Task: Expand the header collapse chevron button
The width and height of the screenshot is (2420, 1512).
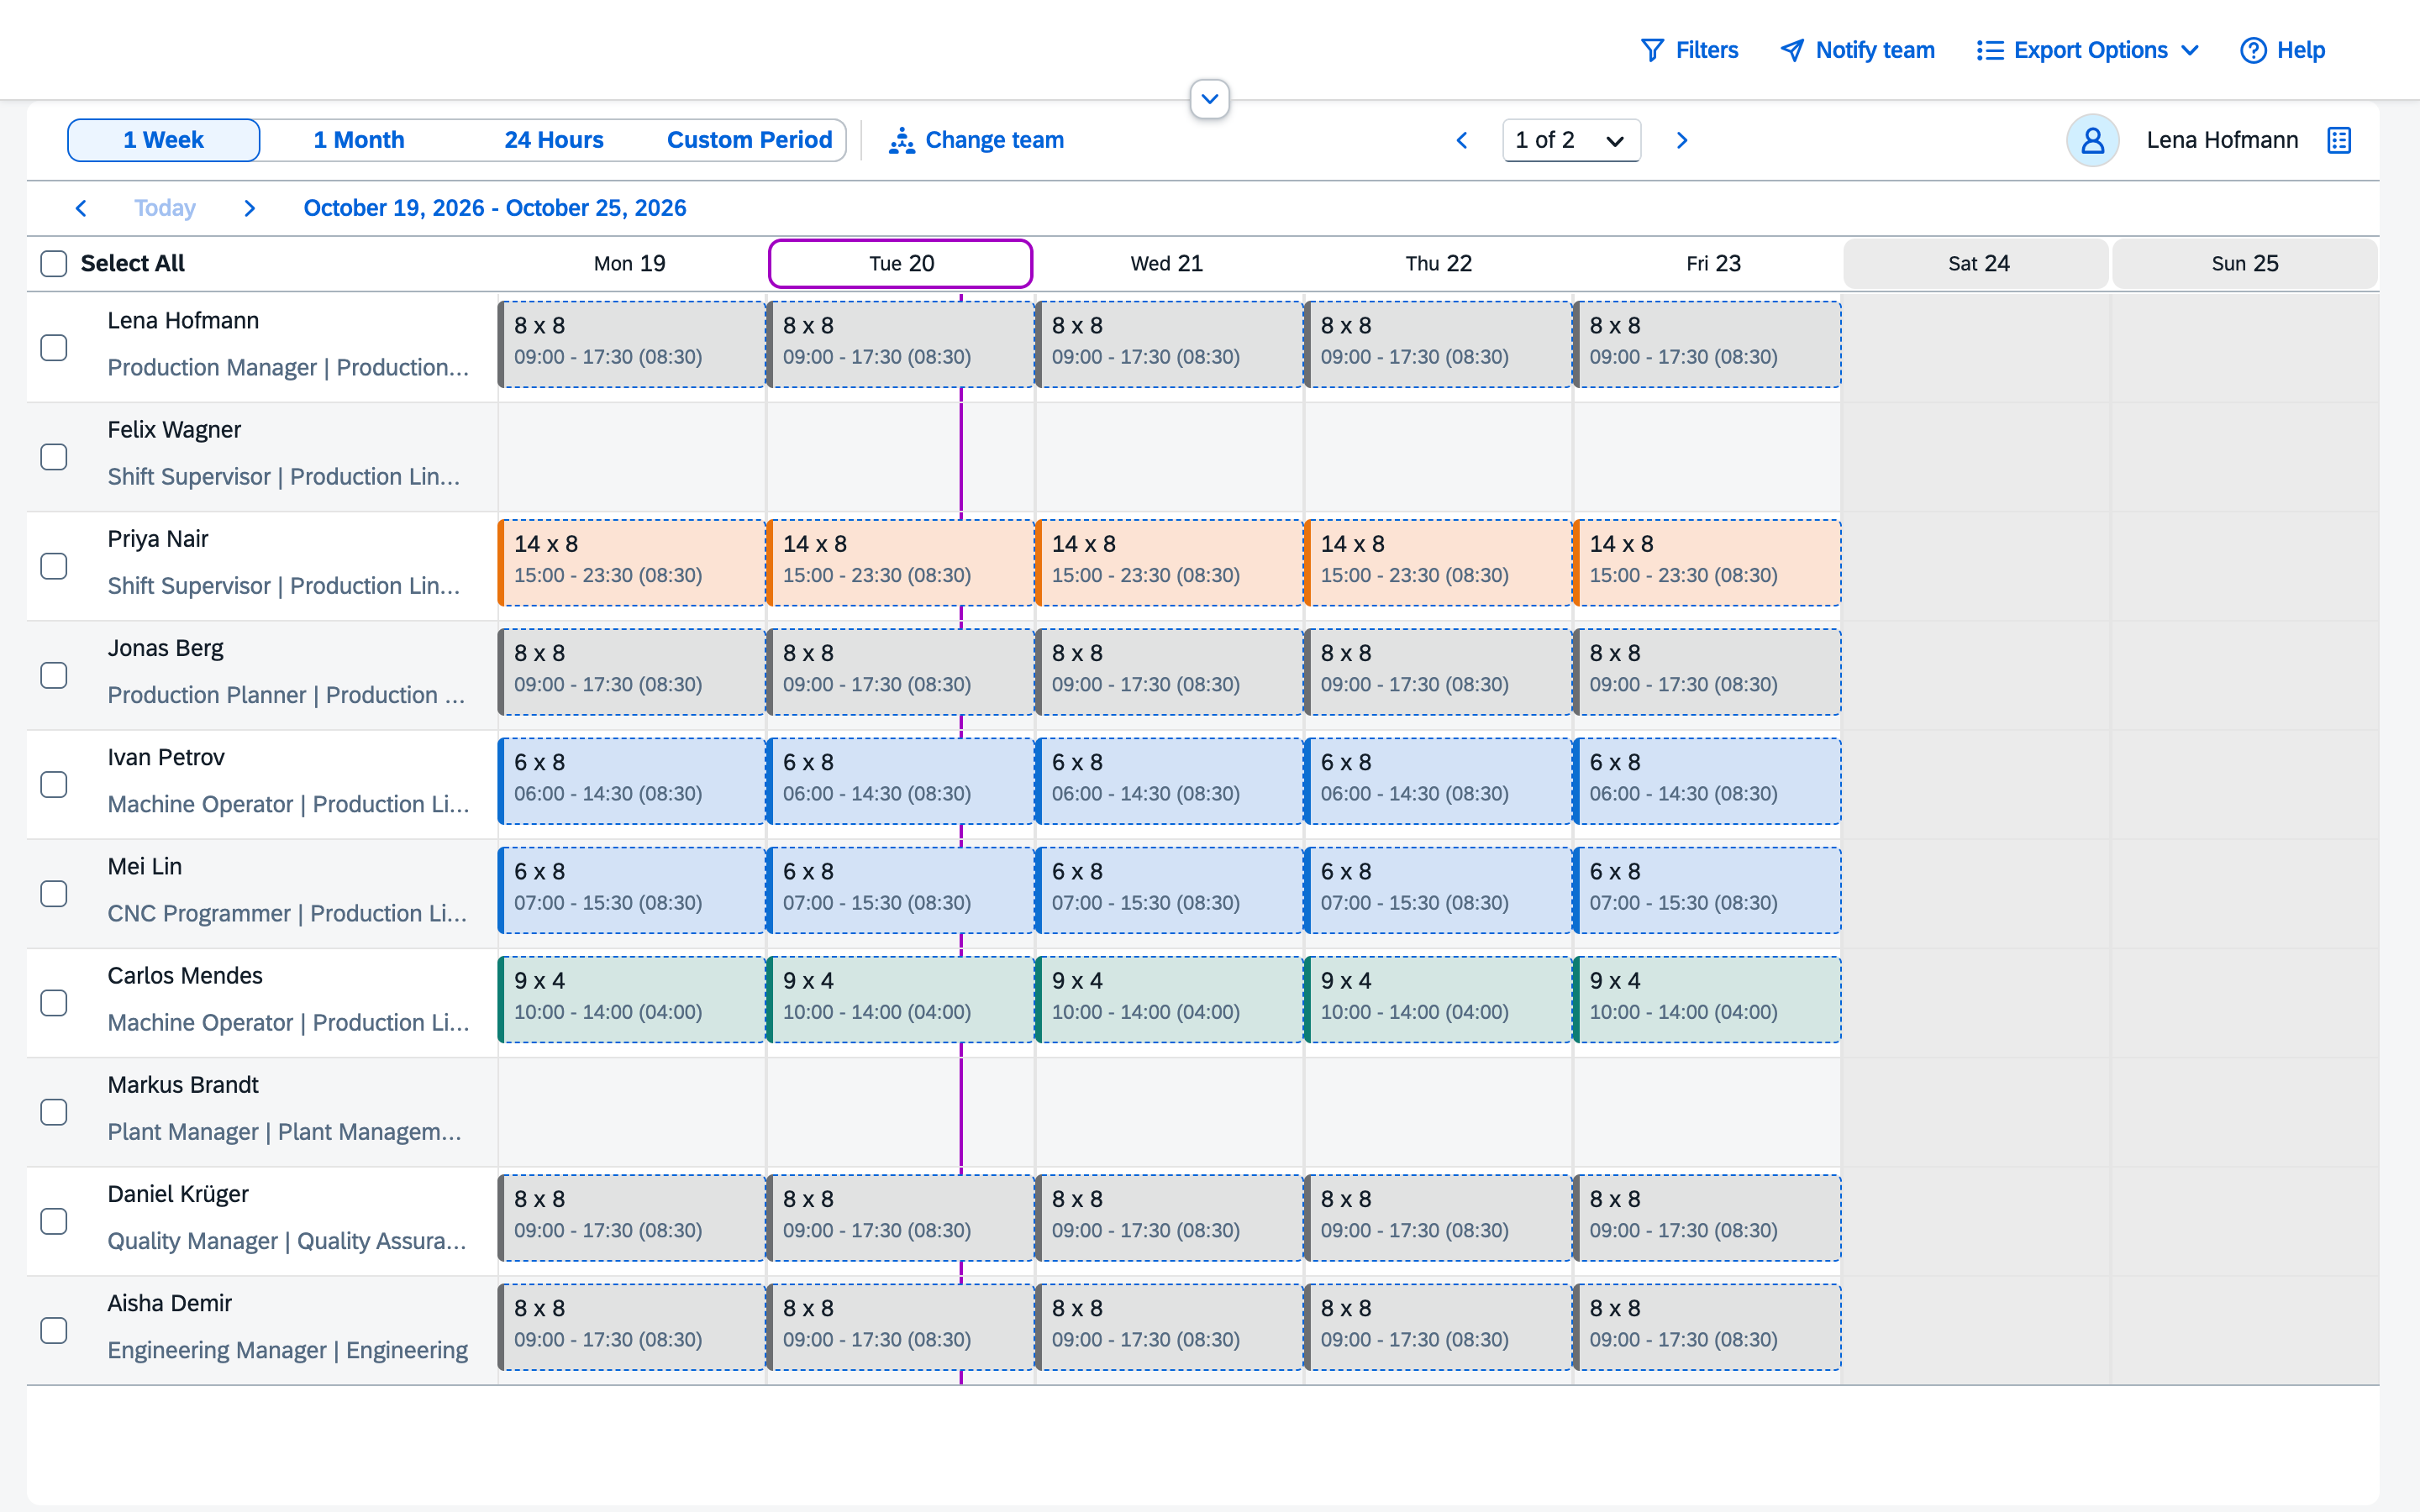Action: [x=1210, y=99]
